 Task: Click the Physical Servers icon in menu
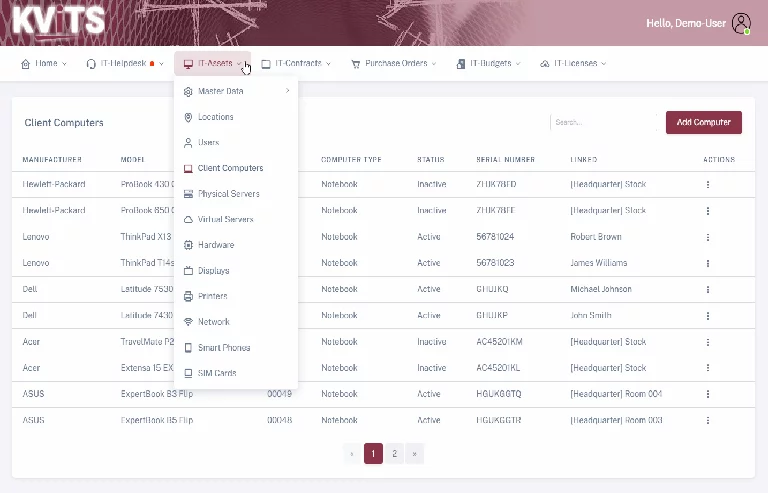(x=188, y=194)
